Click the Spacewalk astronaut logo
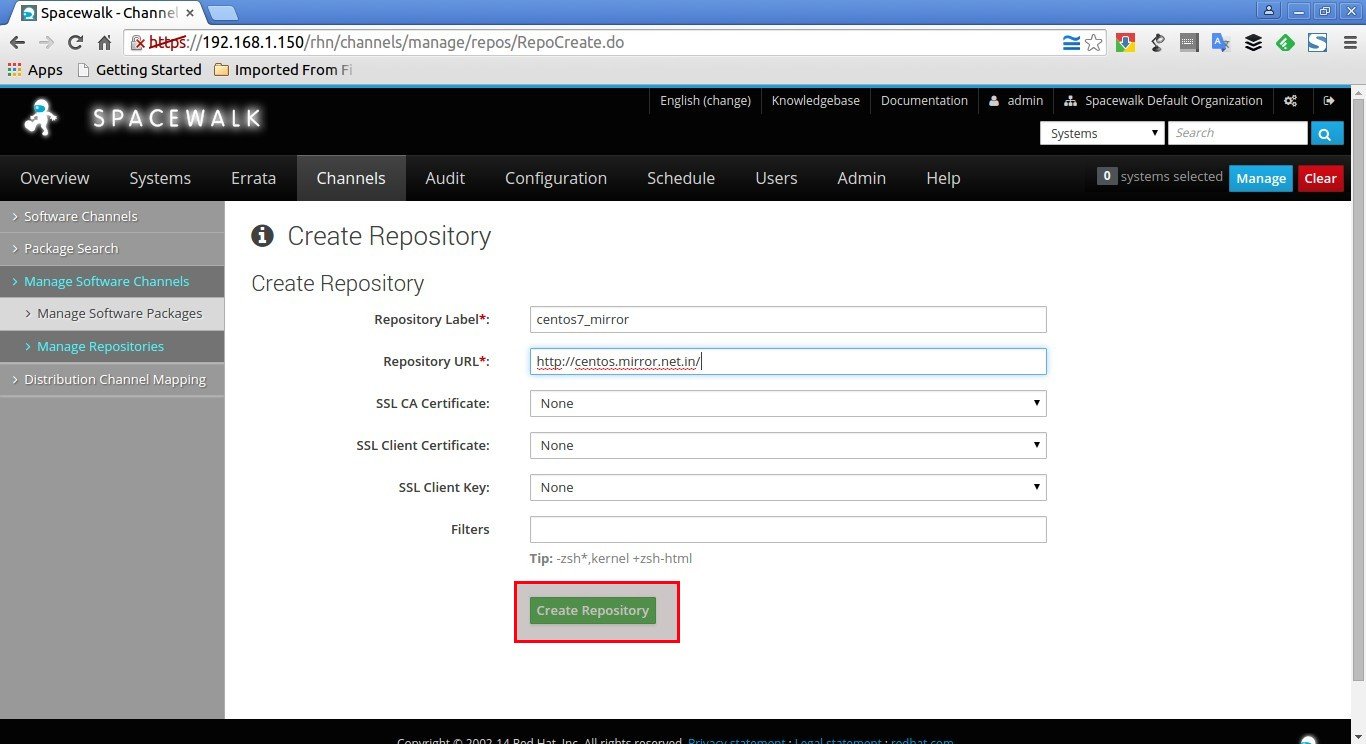This screenshot has height=744, width=1366. click(x=40, y=119)
